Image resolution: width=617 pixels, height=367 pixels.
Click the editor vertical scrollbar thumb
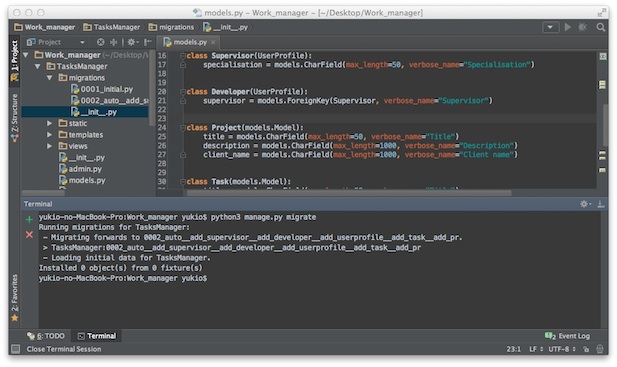click(606, 124)
